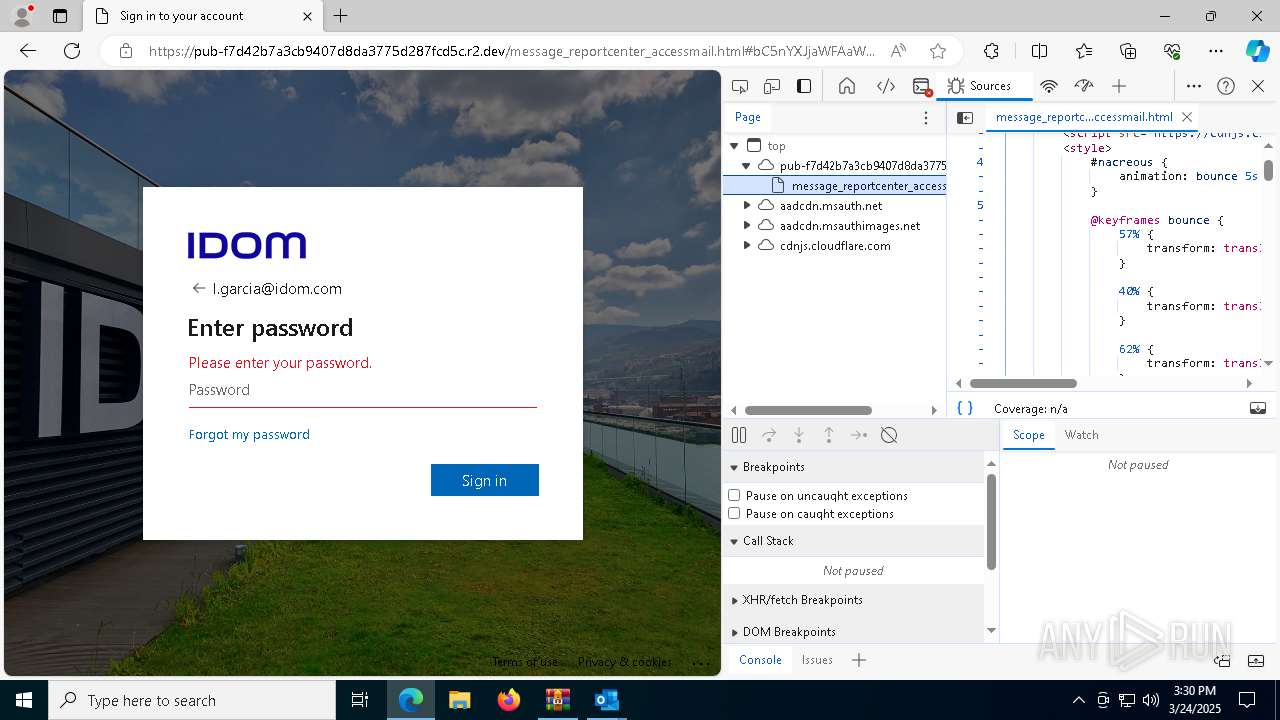Viewport: 1280px width, 720px height.
Task: Open DevTools help question mark
Action: (1226, 86)
